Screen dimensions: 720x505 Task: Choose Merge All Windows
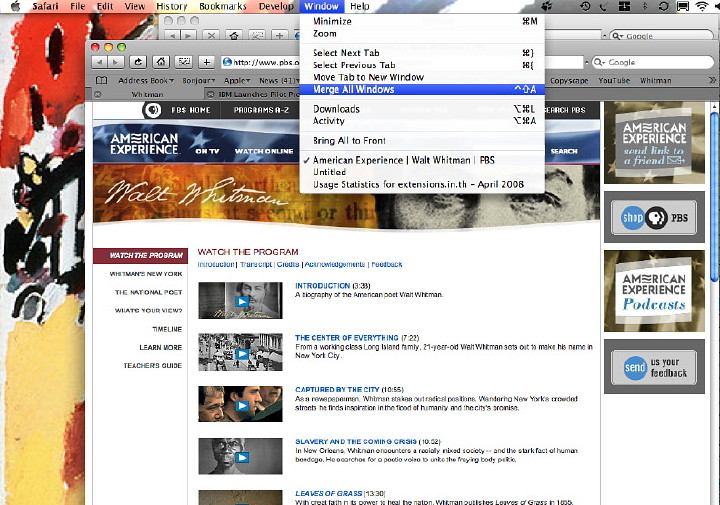pyautogui.click(x=422, y=90)
